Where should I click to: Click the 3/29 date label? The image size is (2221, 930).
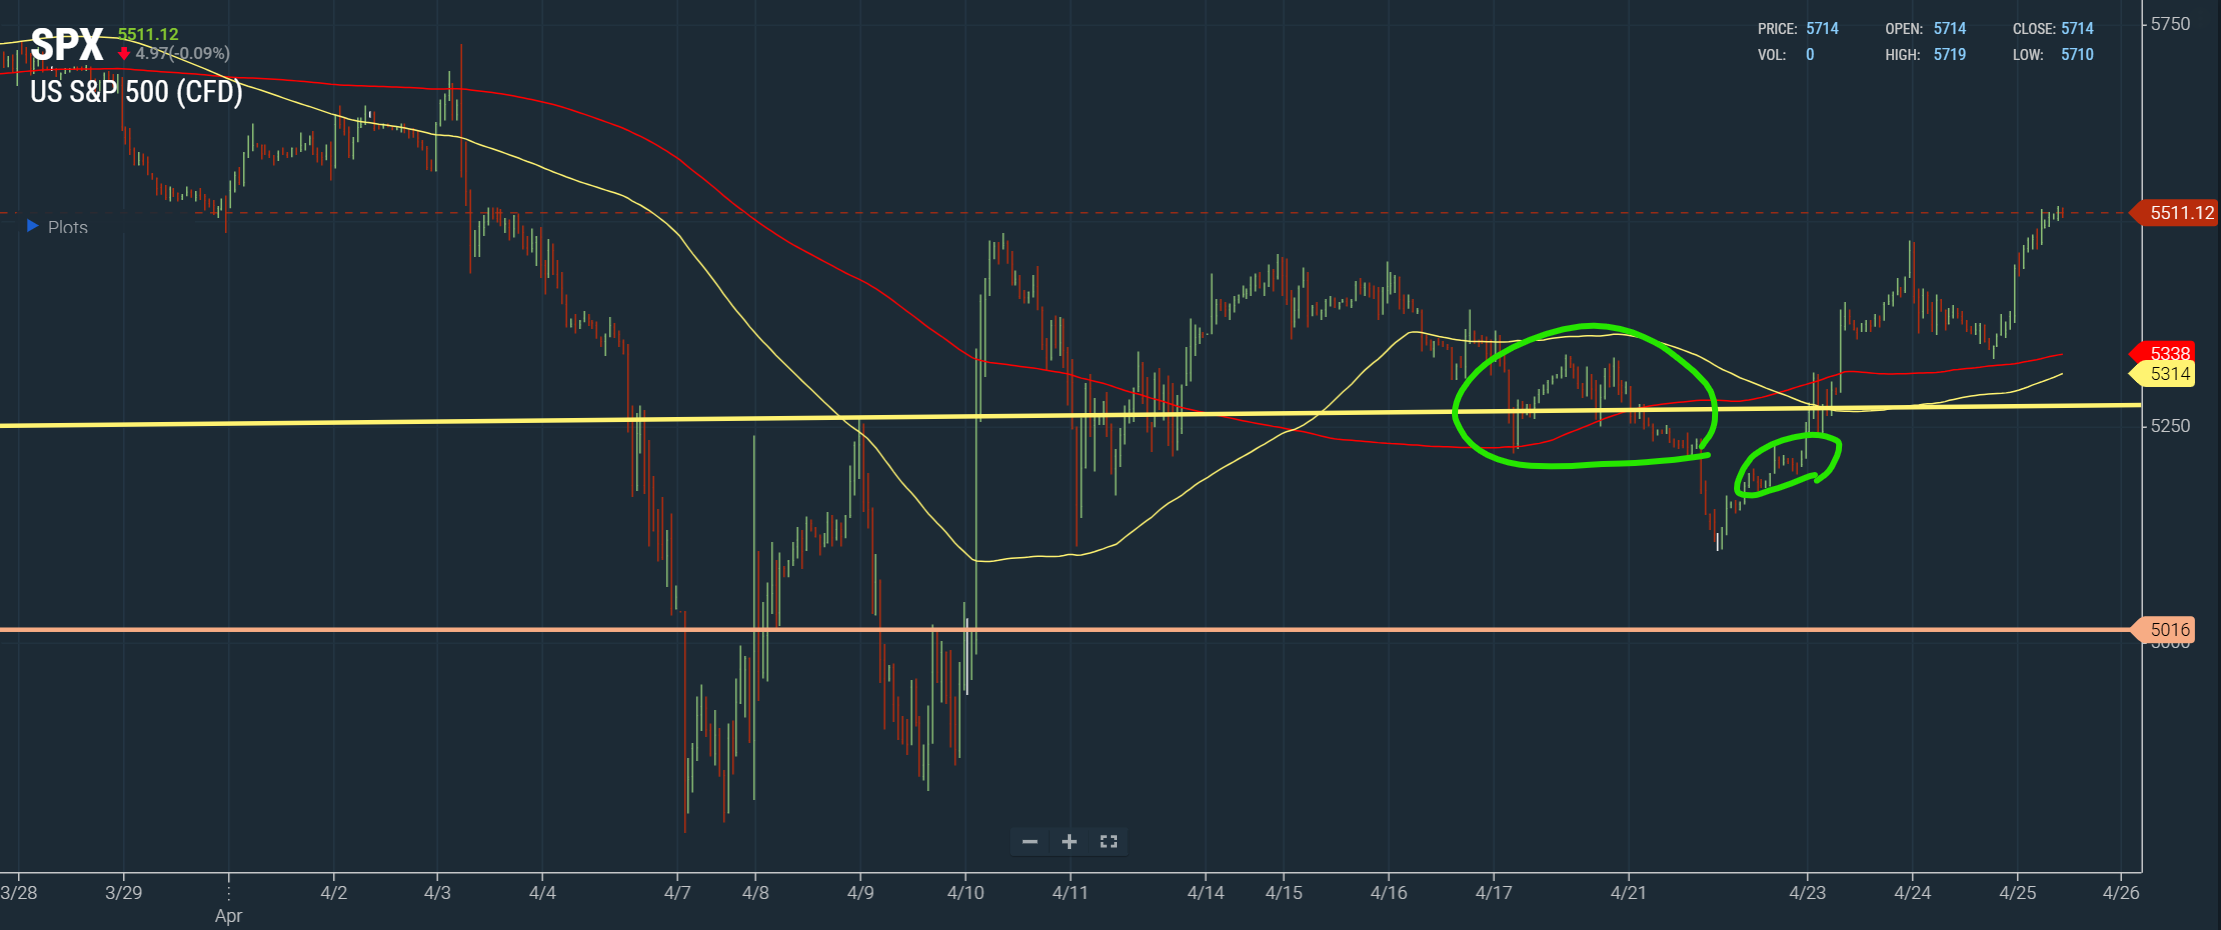tap(123, 892)
